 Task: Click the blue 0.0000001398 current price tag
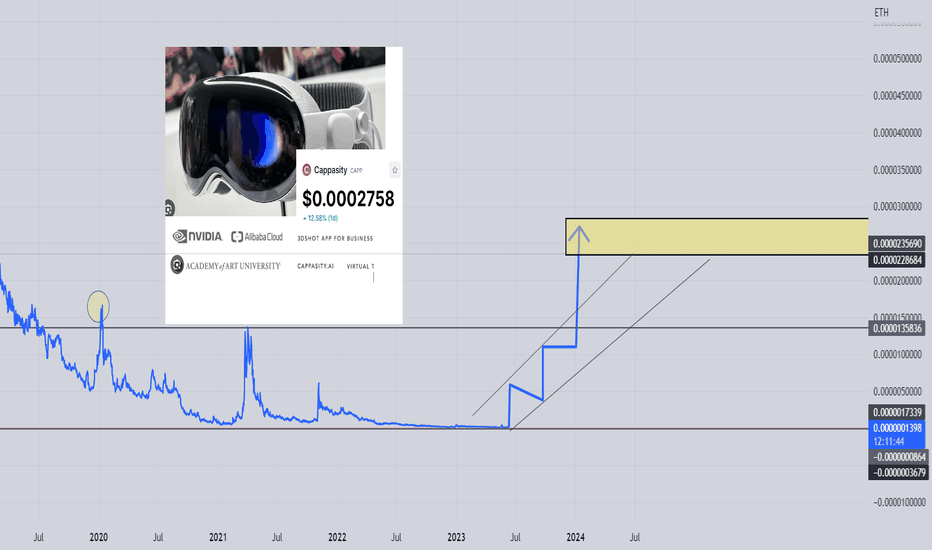(898, 428)
